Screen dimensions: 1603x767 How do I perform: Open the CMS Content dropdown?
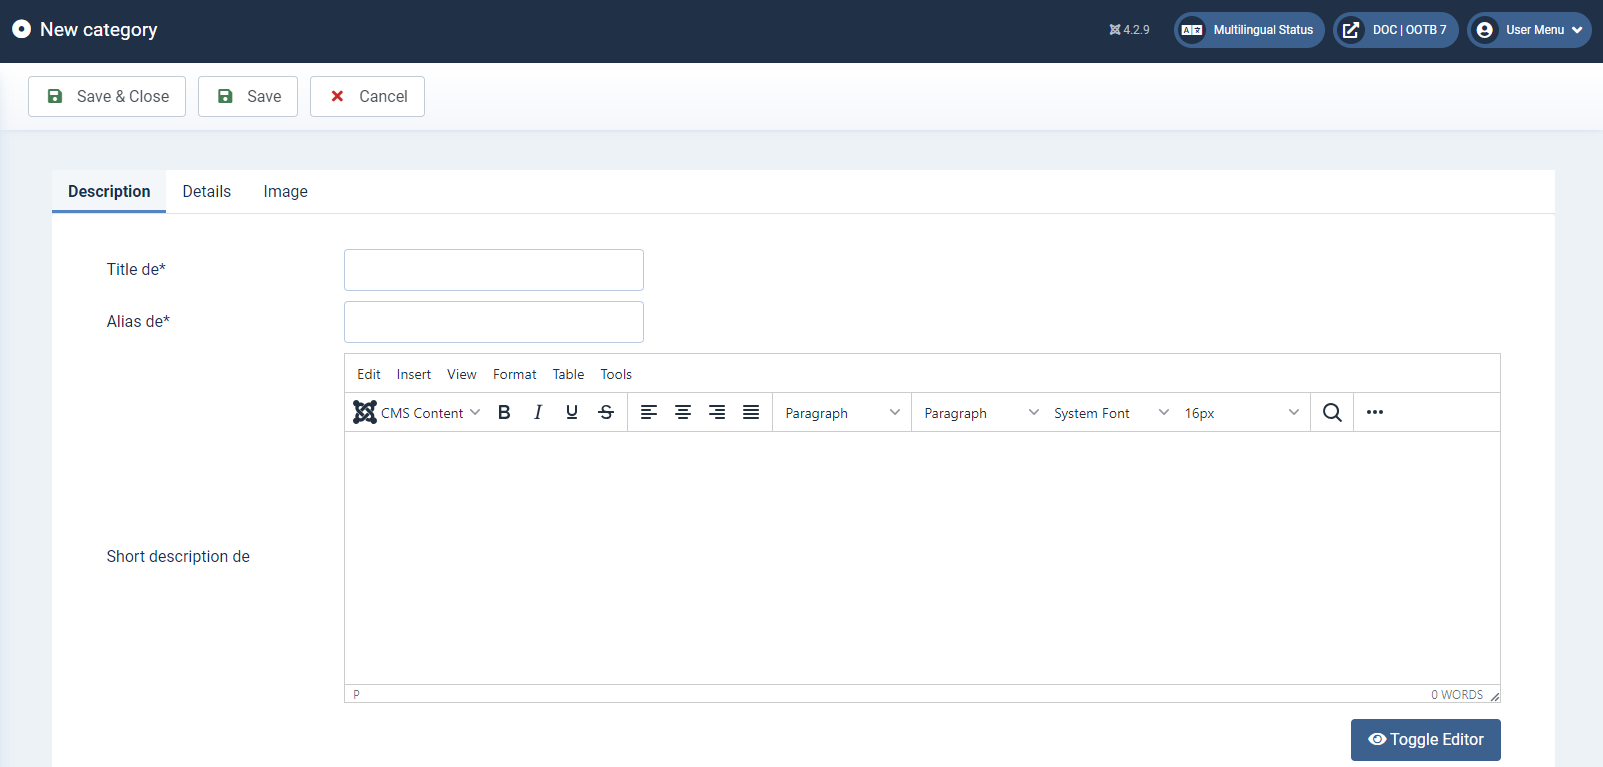click(x=417, y=412)
